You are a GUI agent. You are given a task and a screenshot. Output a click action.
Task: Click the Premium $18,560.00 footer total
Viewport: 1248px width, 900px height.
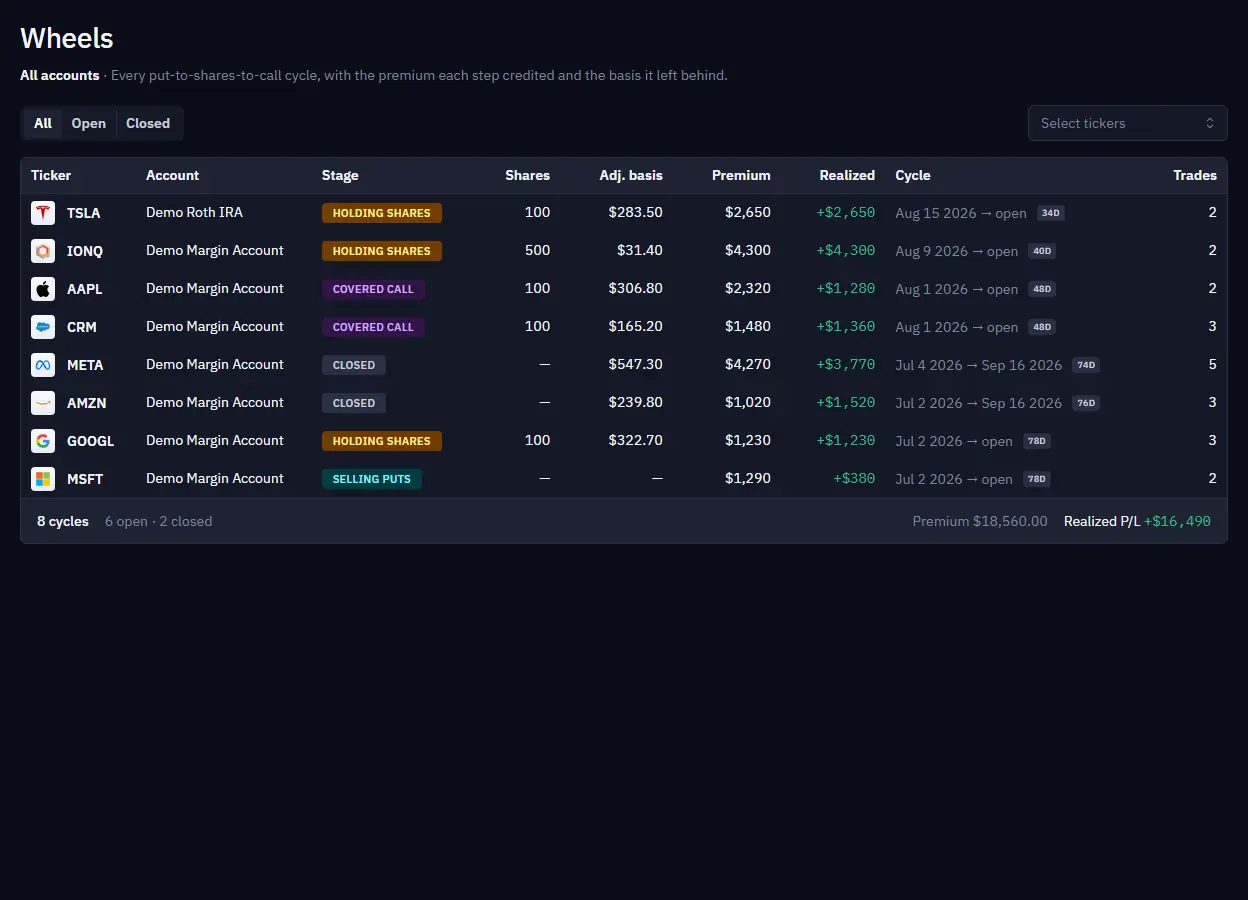pyautogui.click(x=980, y=521)
